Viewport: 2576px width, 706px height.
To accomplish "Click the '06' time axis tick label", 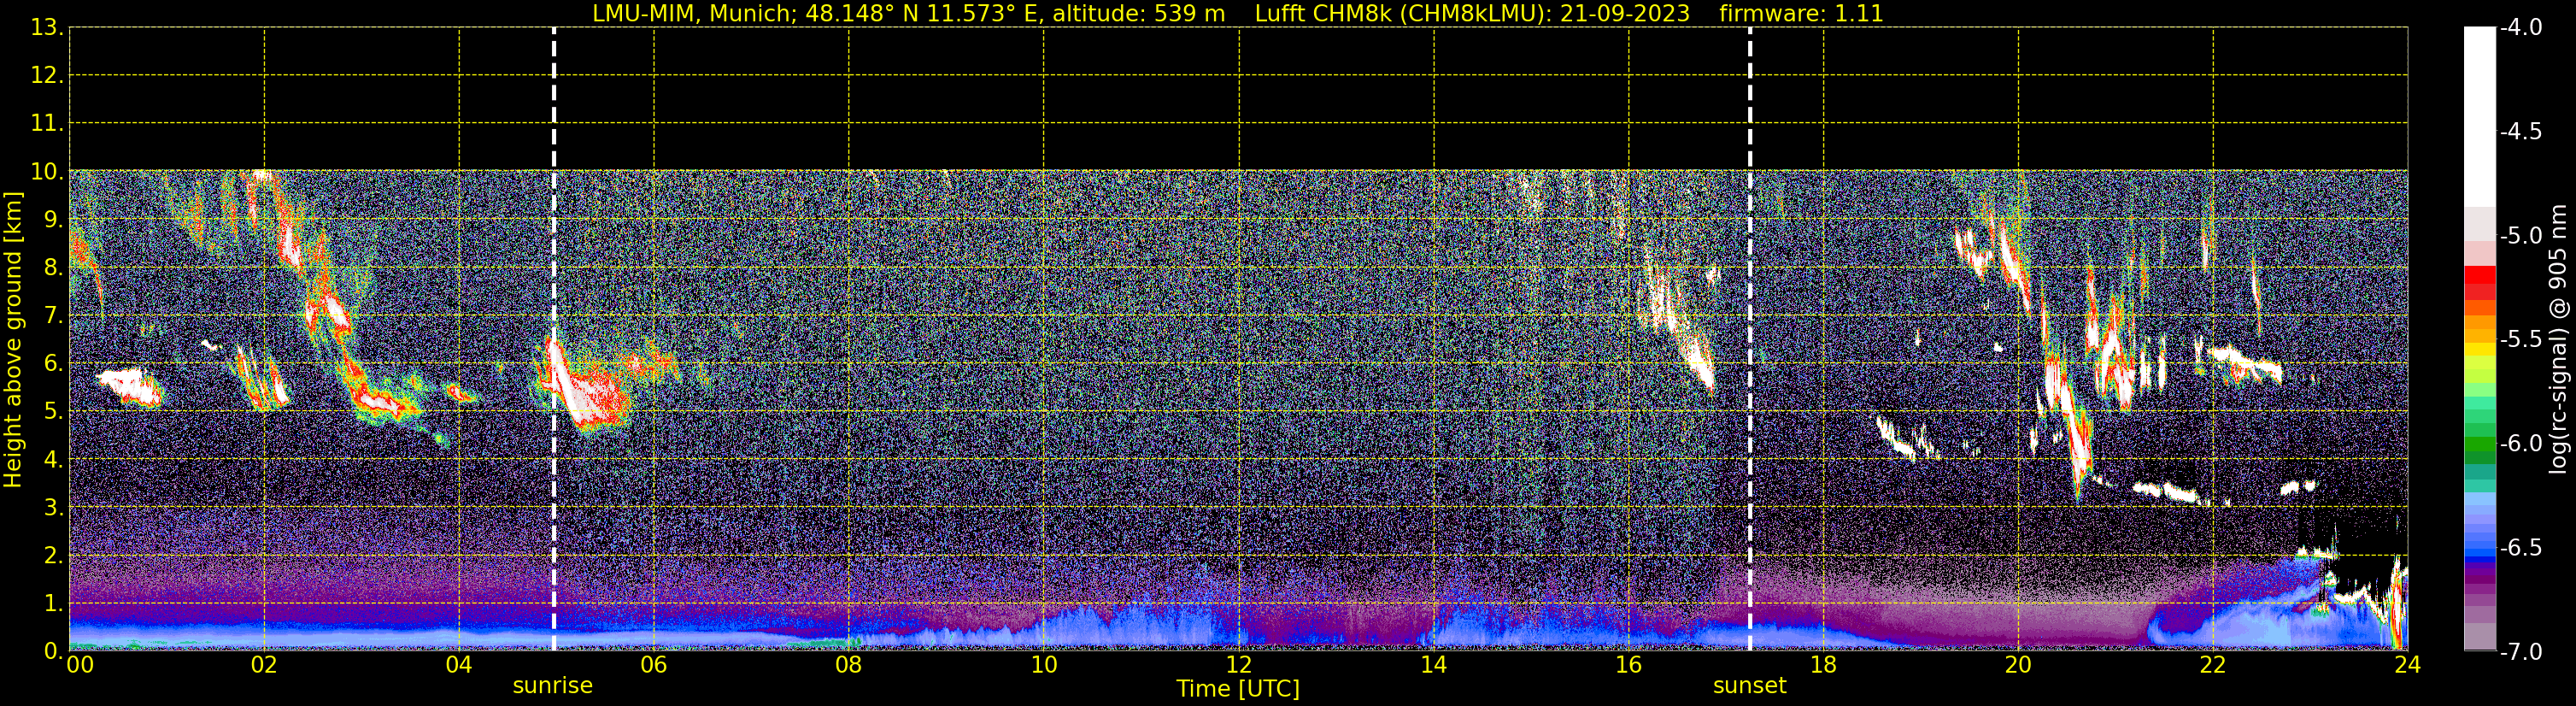I will tap(654, 666).
